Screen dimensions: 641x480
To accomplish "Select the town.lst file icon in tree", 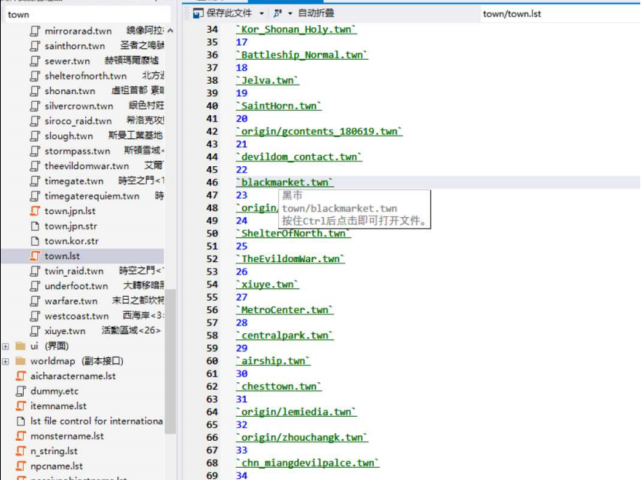I will click(35, 256).
